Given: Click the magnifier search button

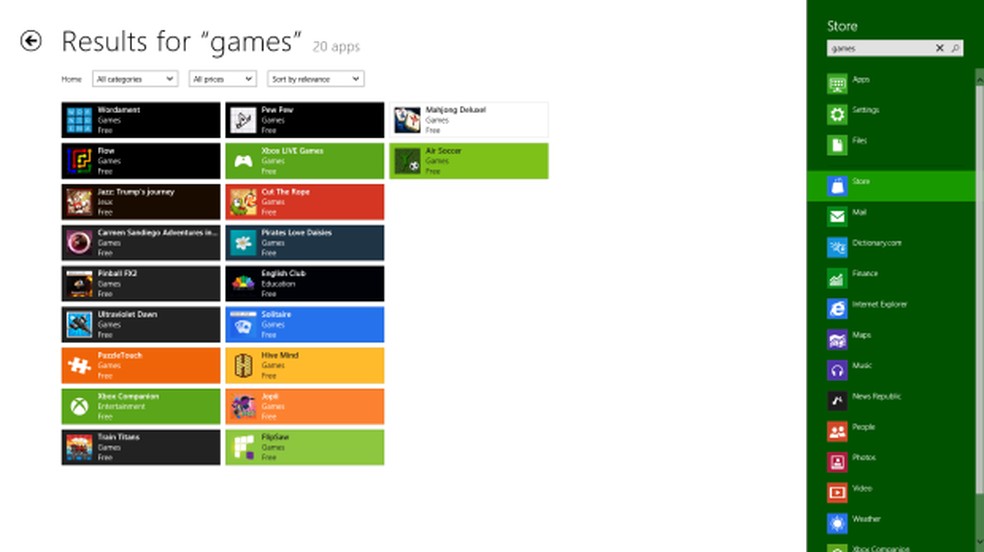Looking at the screenshot, I should (x=955, y=48).
